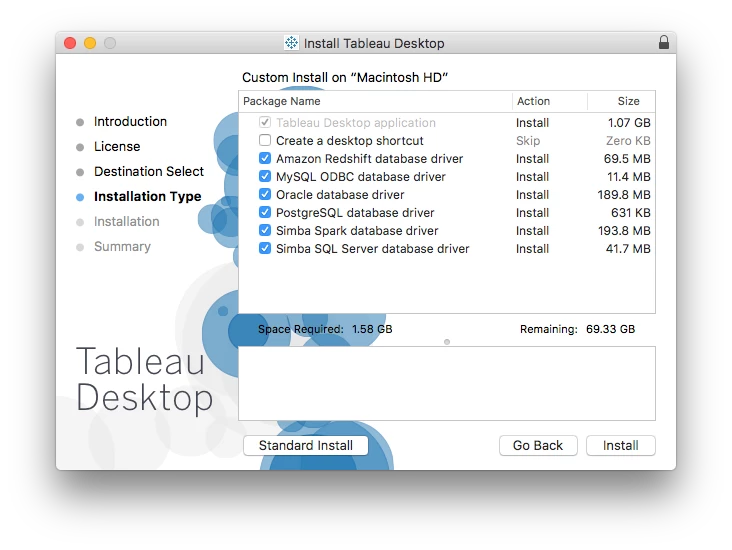
Task: Select the License step in sidebar
Action: [x=117, y=147]
